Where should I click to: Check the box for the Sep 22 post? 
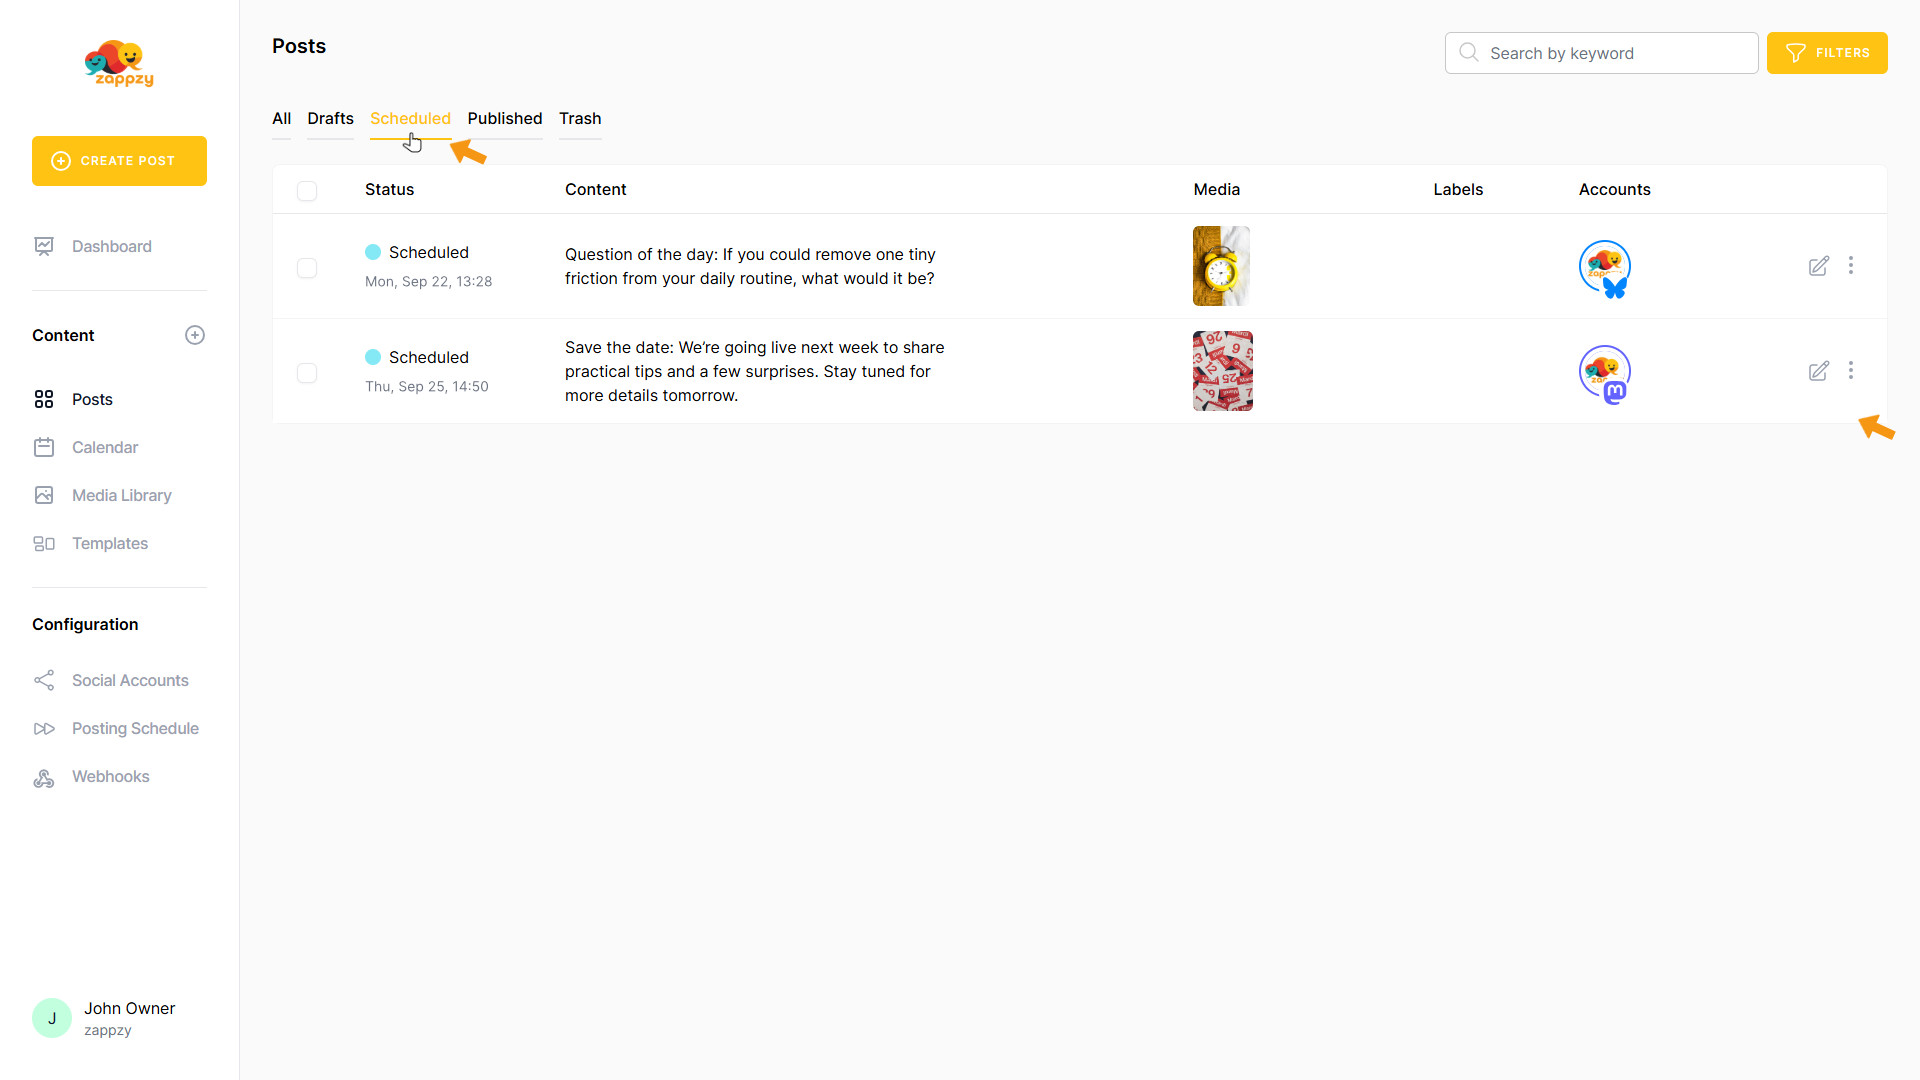tap(307, 268)
